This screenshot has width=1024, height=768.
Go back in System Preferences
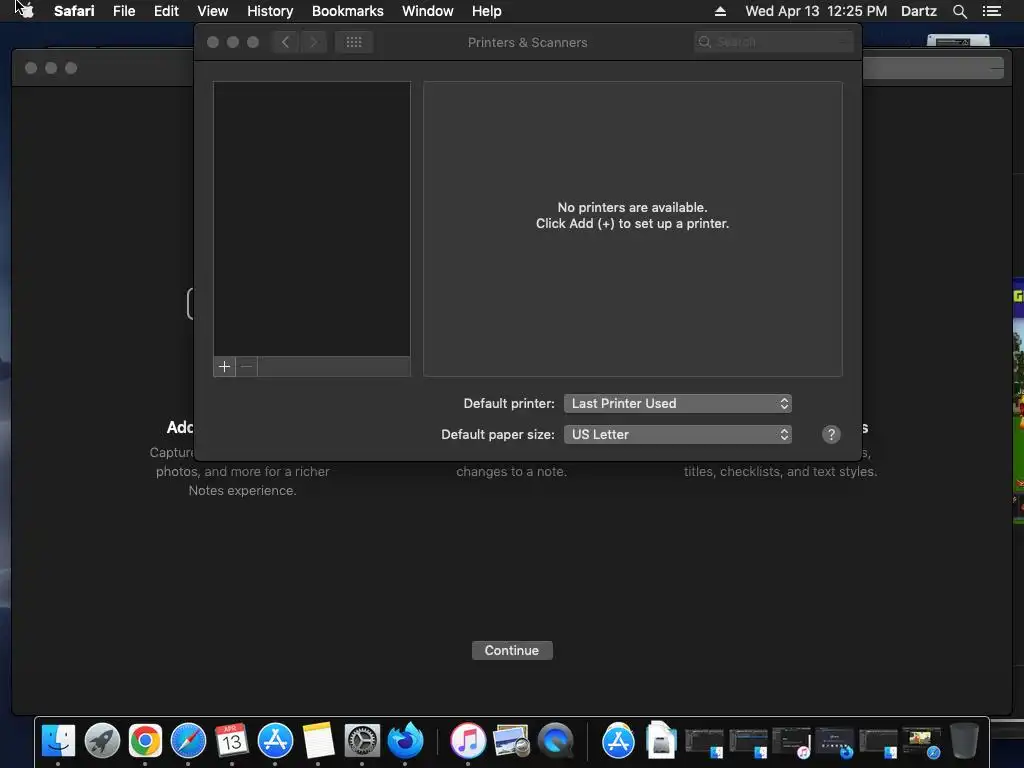(285, 42)
